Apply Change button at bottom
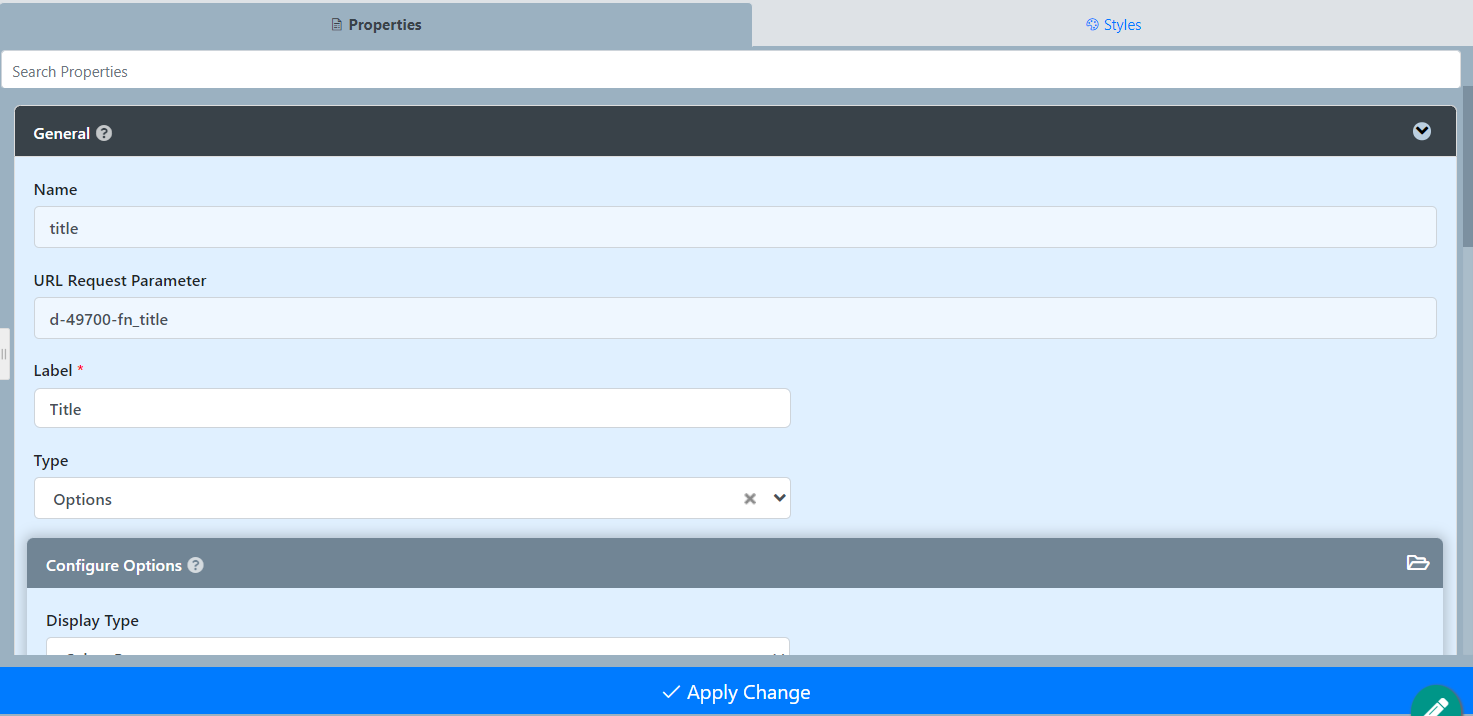This screenshot has height=716, width=1473. pyautogui.click(x=736, y=692)
